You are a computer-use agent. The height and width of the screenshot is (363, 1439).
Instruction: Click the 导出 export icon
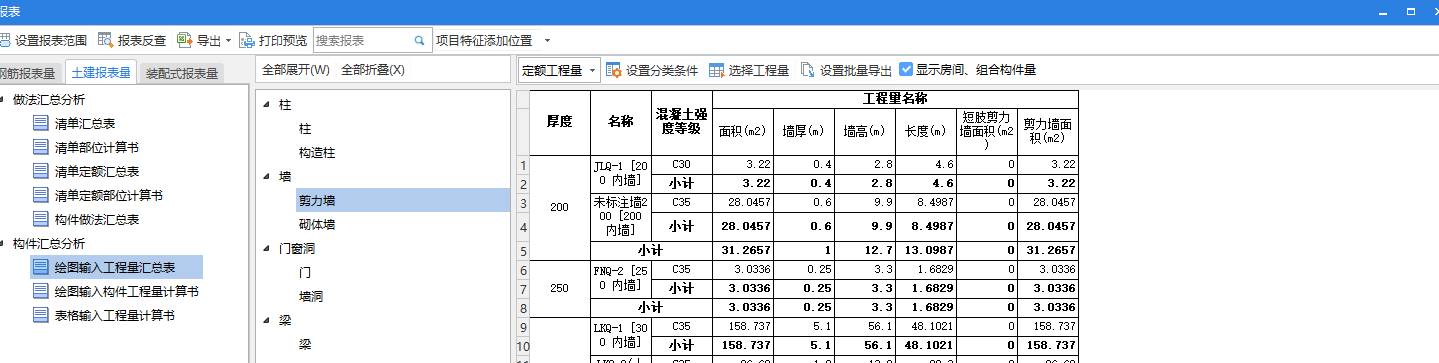tap(184, 41)
